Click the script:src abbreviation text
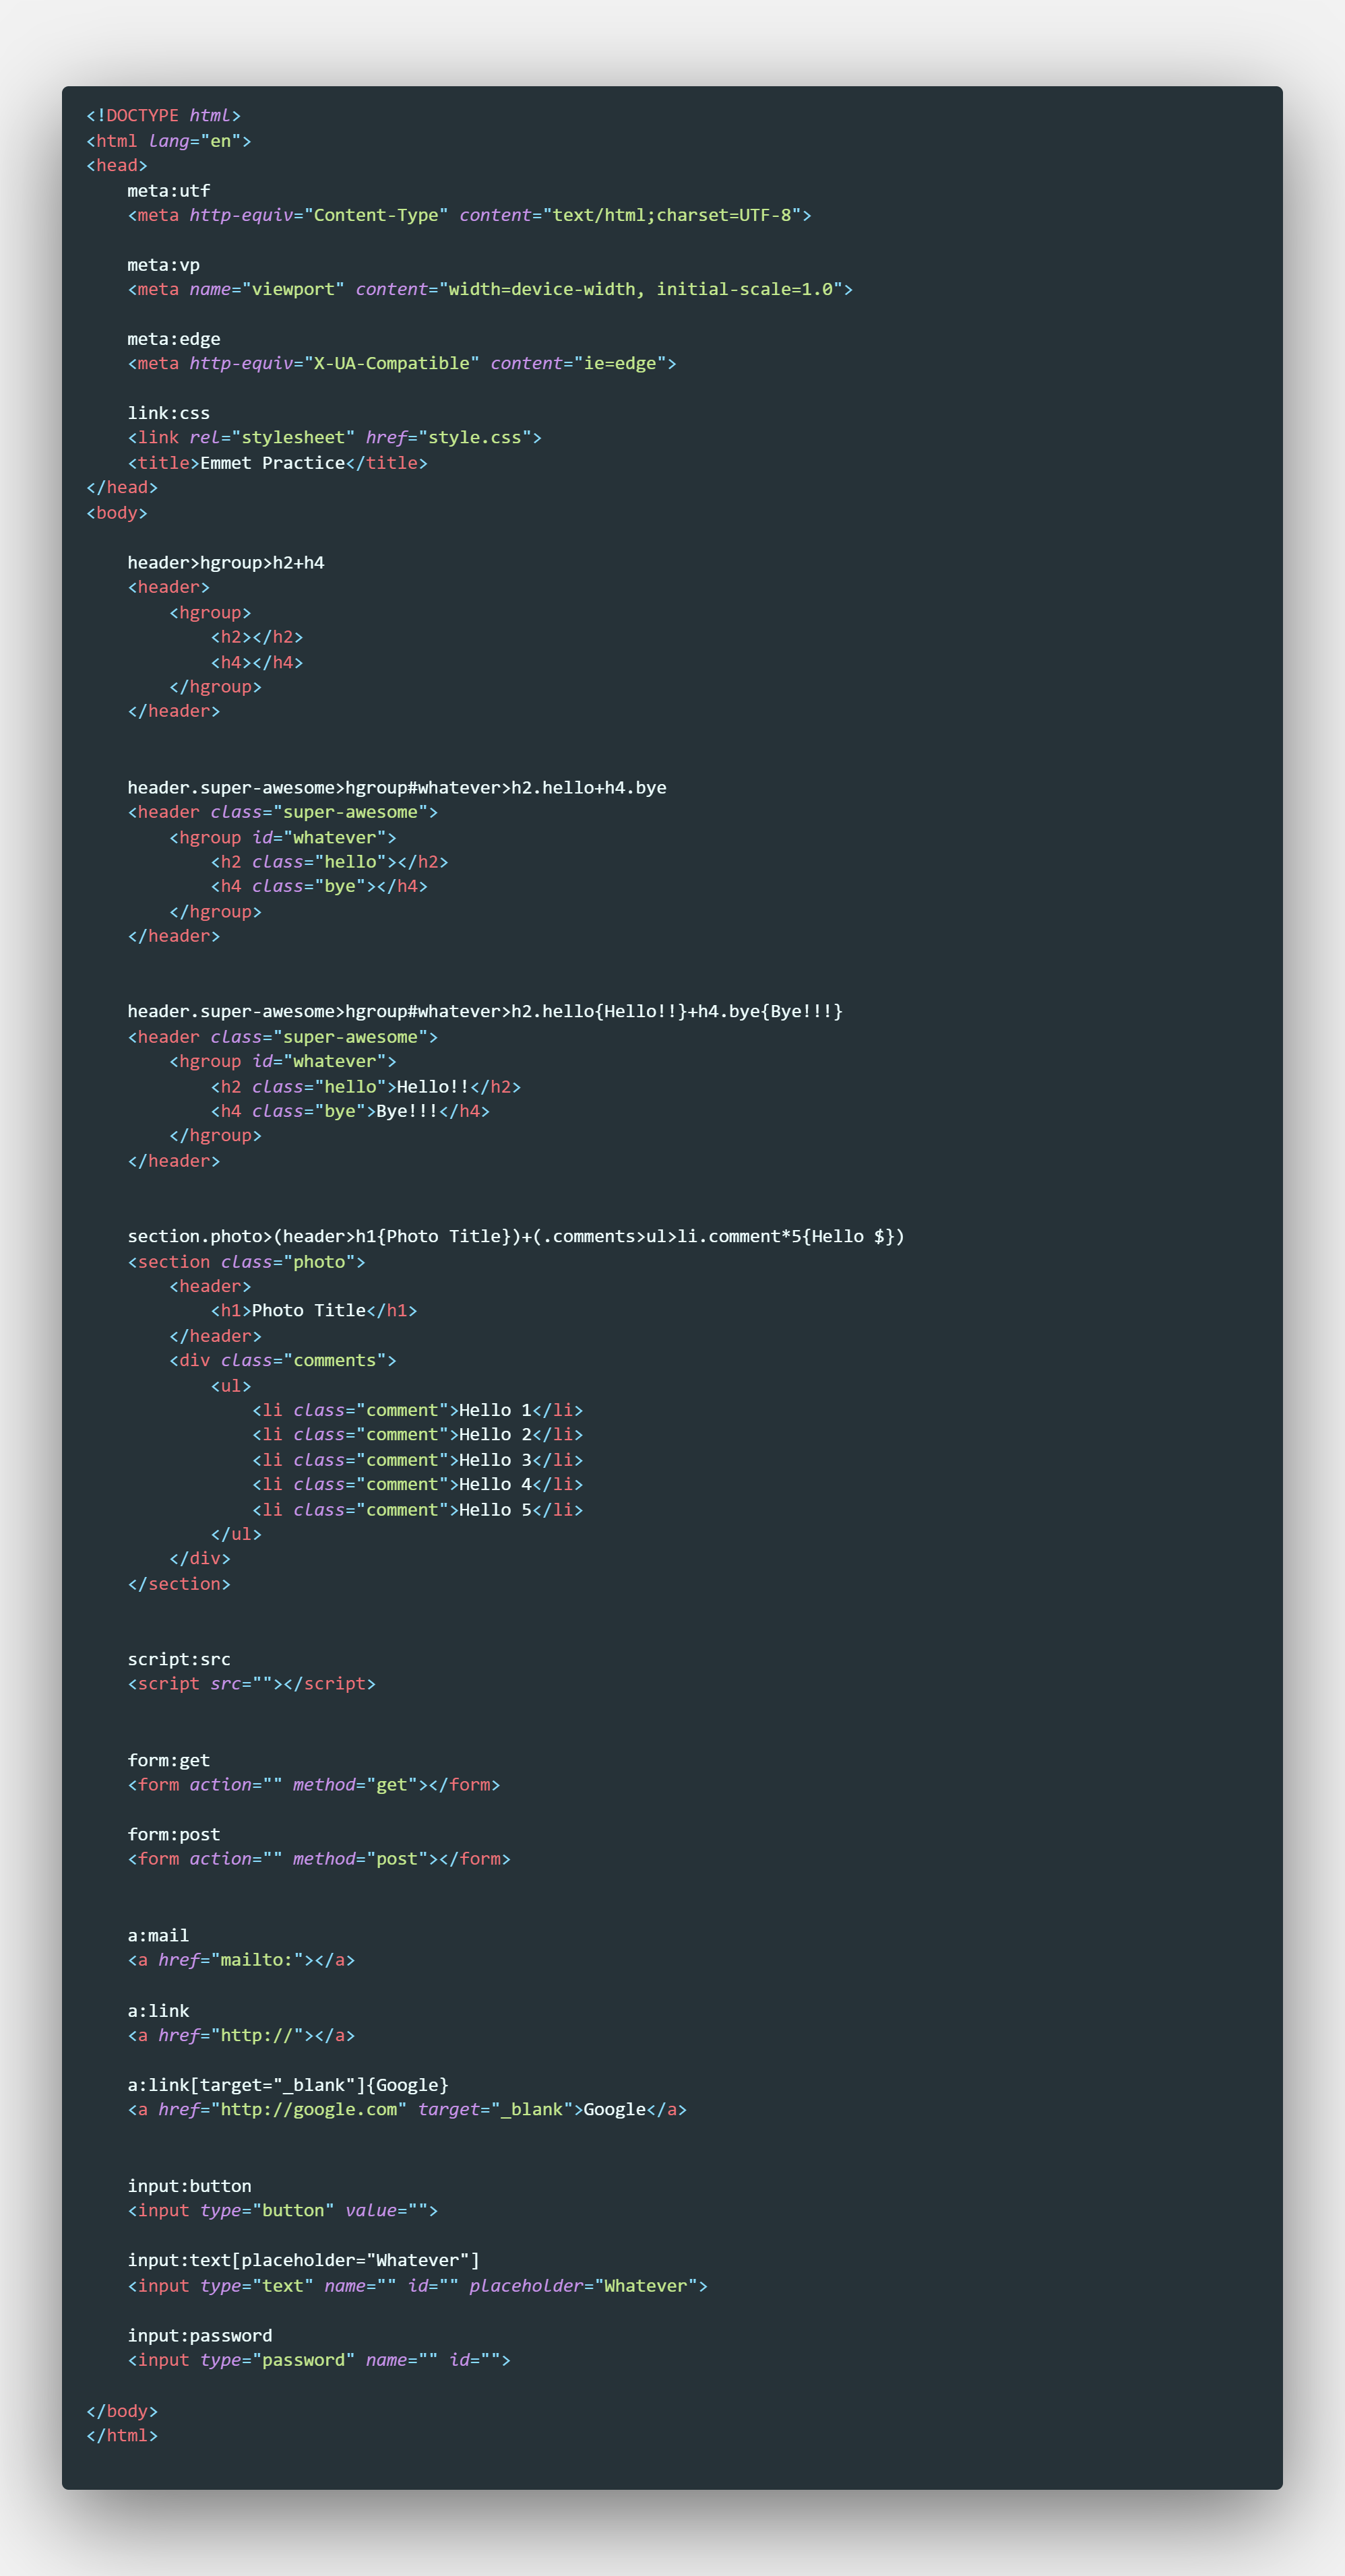This screenshot has width=1345, height=2576. (x=178, y=1659)
